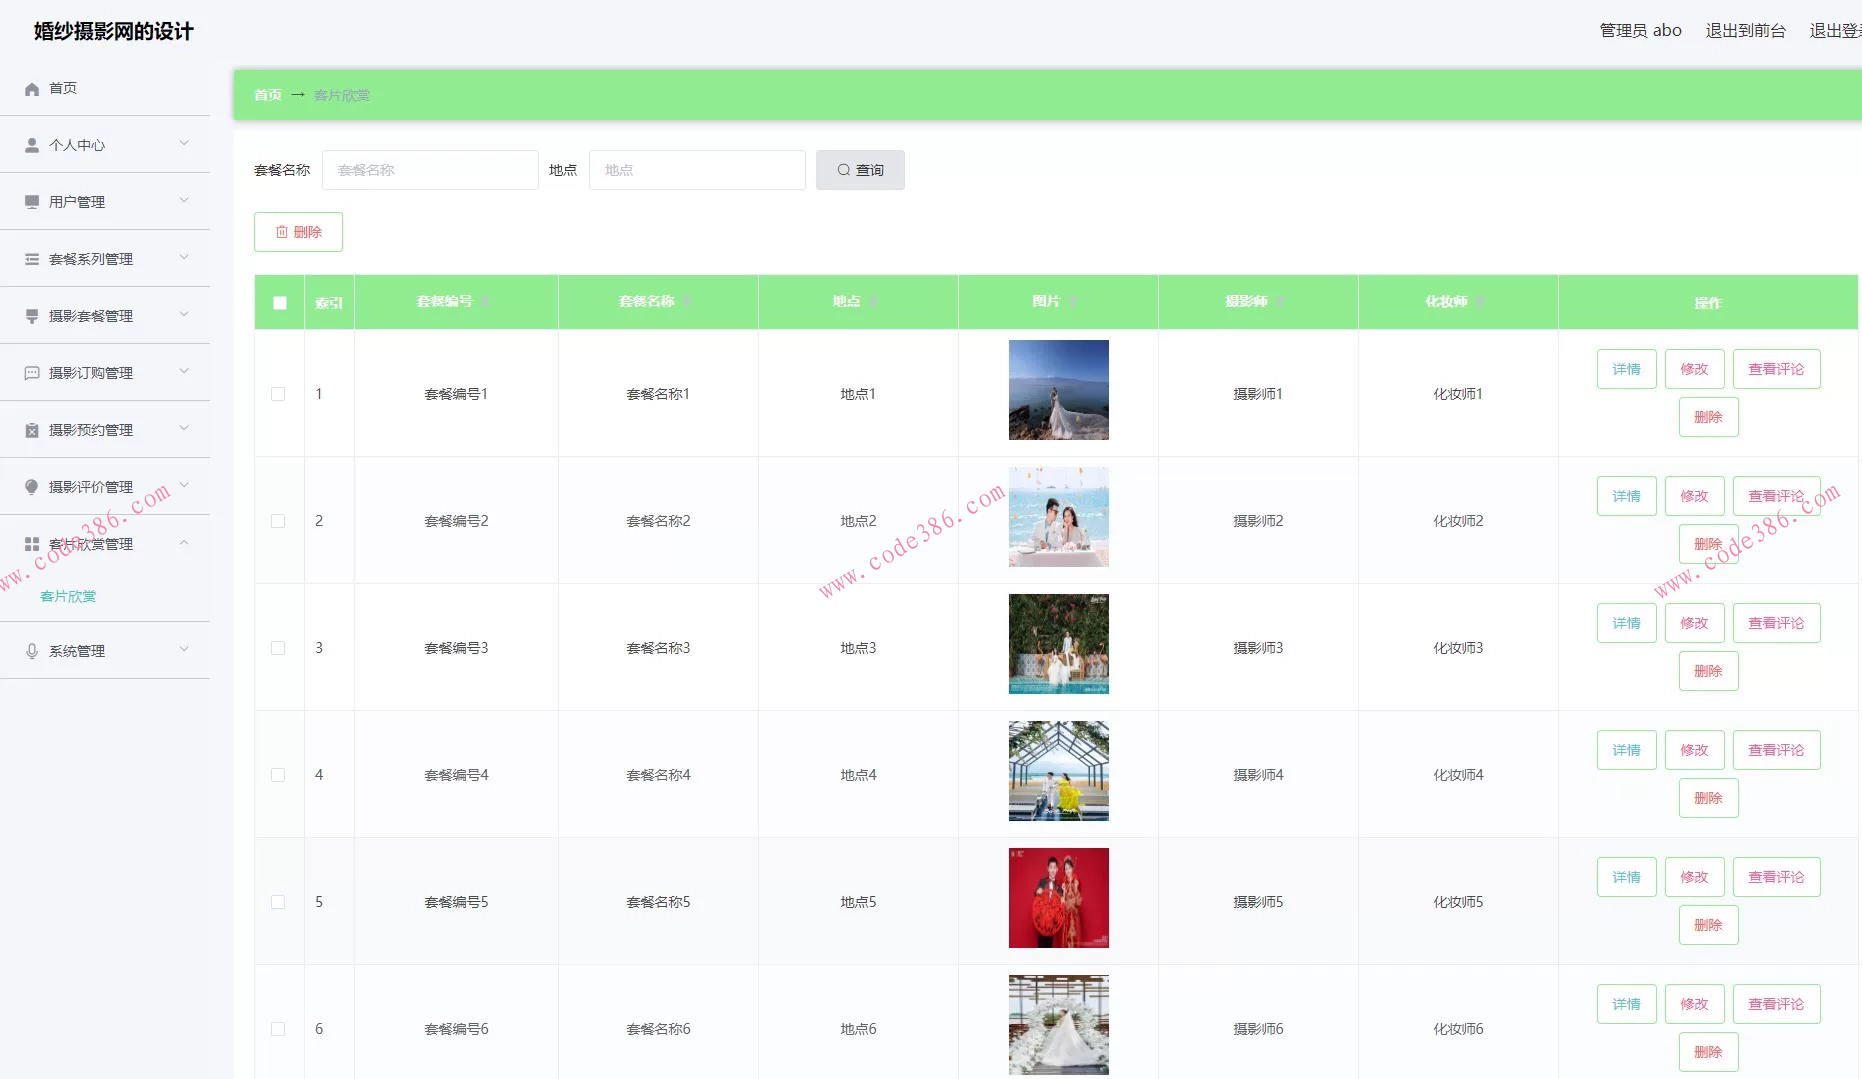
Task: Click the 查询 search button
Action: click(860, 170)
